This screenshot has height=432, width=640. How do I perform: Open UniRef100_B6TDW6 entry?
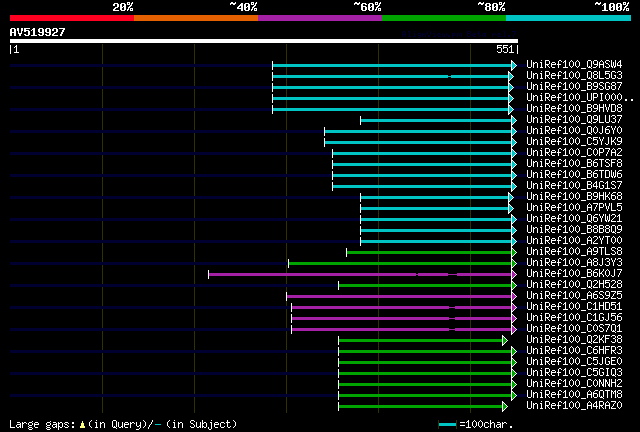point(574,175)
